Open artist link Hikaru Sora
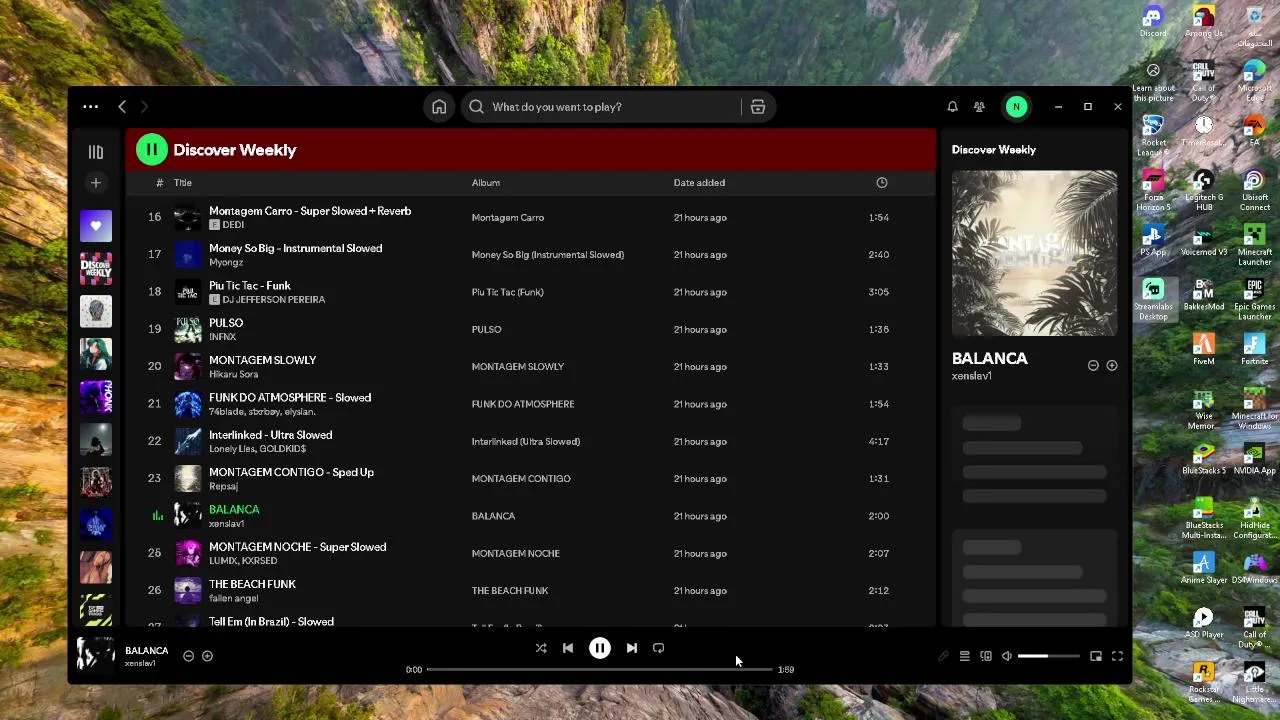 [234, 374]
